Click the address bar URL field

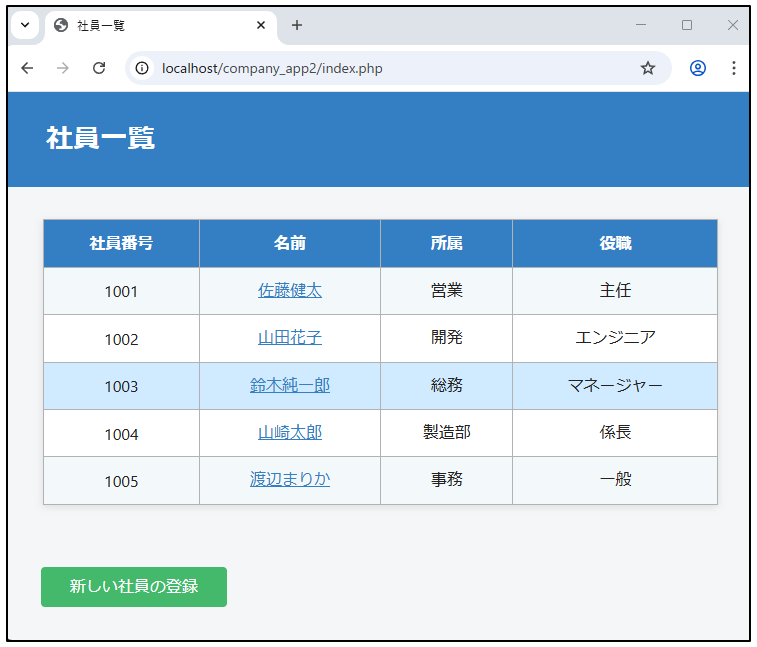pyautogui.click(x=390, y=68)
